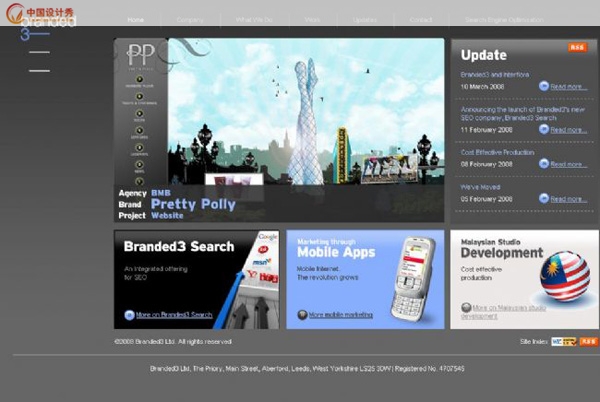Click the sixth round bullet under PP logo
The height and width of the screenshot is (402, 600).
139,164
